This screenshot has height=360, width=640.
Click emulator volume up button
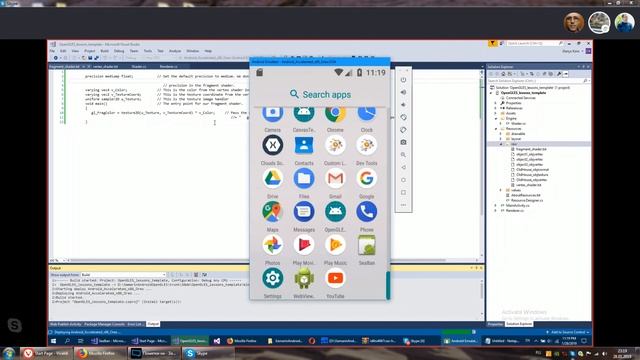[x=403, y=92]
